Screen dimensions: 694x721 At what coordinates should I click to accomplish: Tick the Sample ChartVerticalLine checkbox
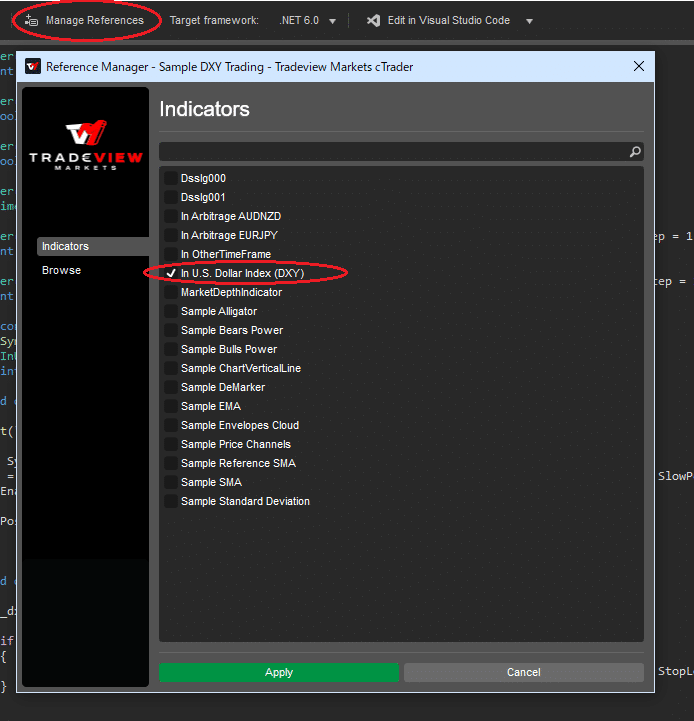(x=171, y=368)
